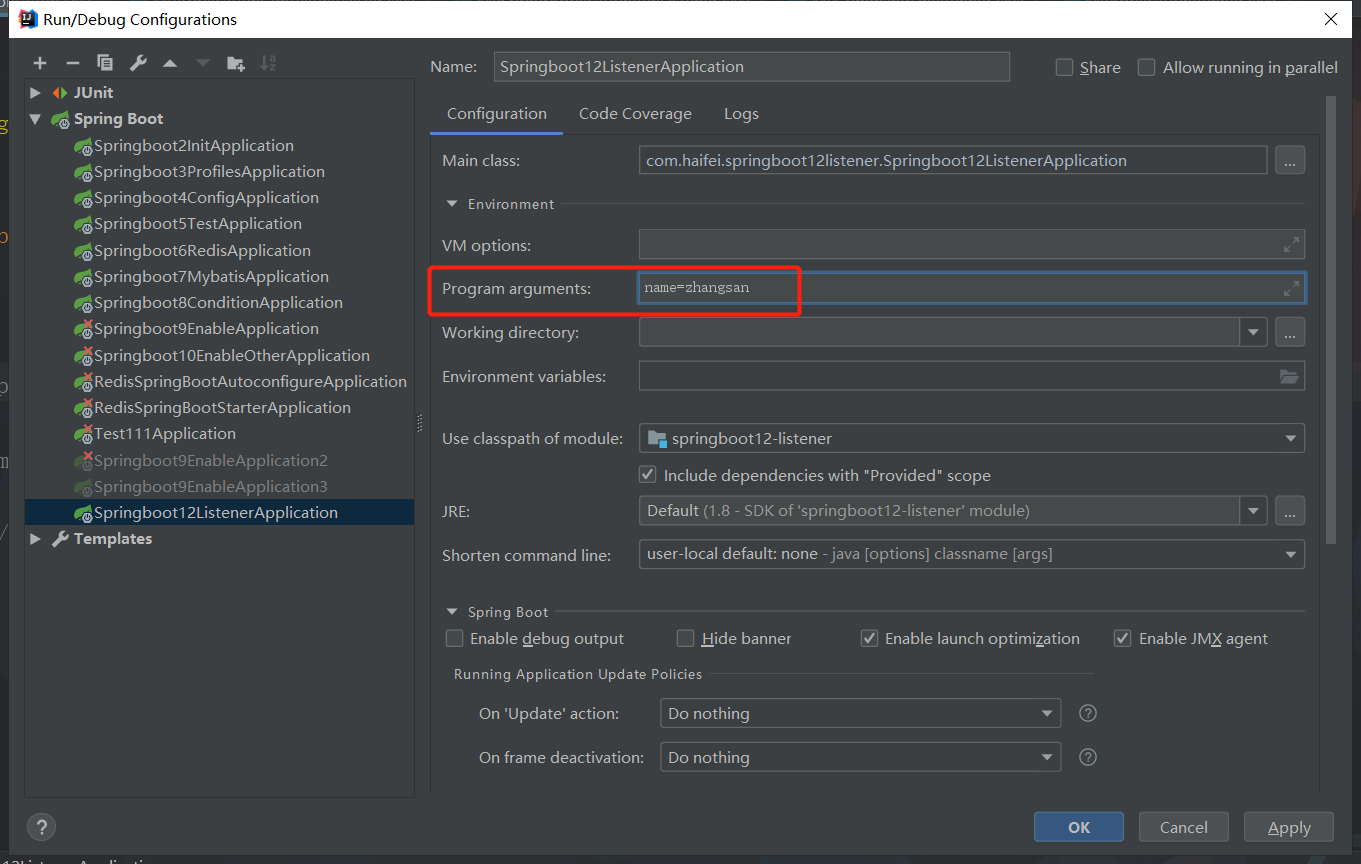Create new configuration folder icon

tap(235, 63)
